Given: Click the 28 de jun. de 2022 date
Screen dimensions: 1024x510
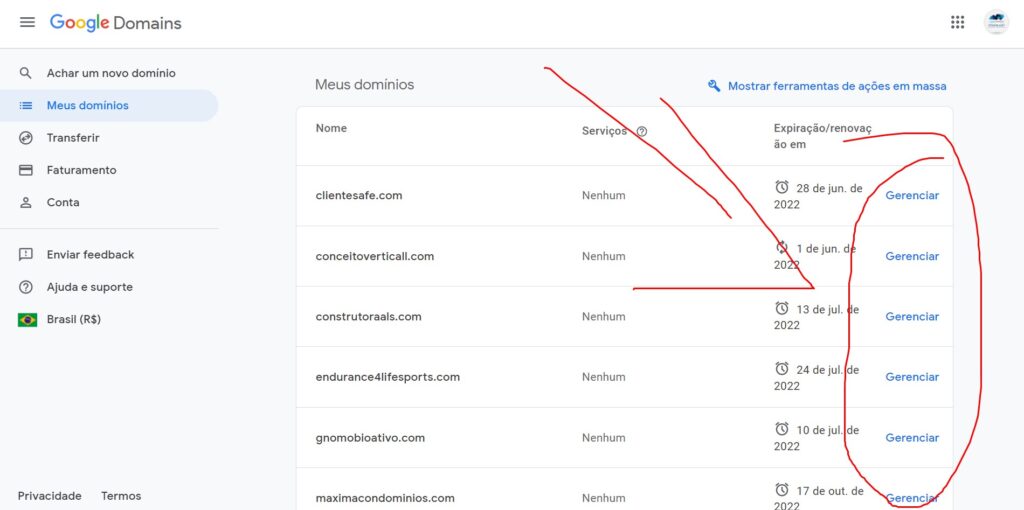Looking at the screenshot, I should [818, 196].
